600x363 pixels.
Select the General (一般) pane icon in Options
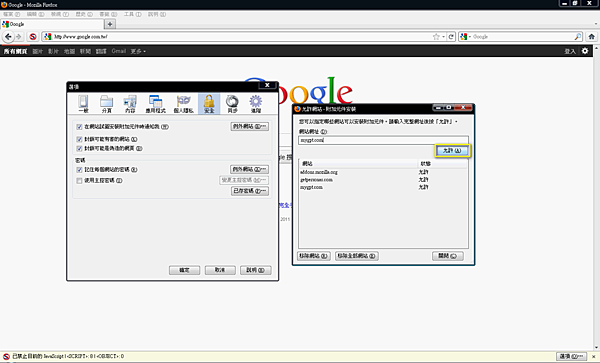pyautogui.click(x=83, y=104)
